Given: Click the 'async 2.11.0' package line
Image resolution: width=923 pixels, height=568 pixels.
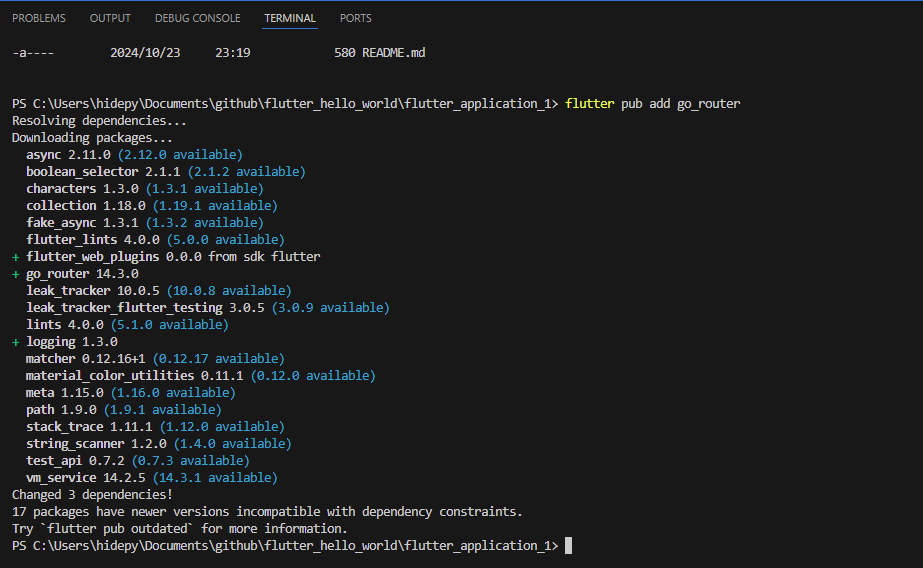Looking at the screenshot, I should click(134, 155).
